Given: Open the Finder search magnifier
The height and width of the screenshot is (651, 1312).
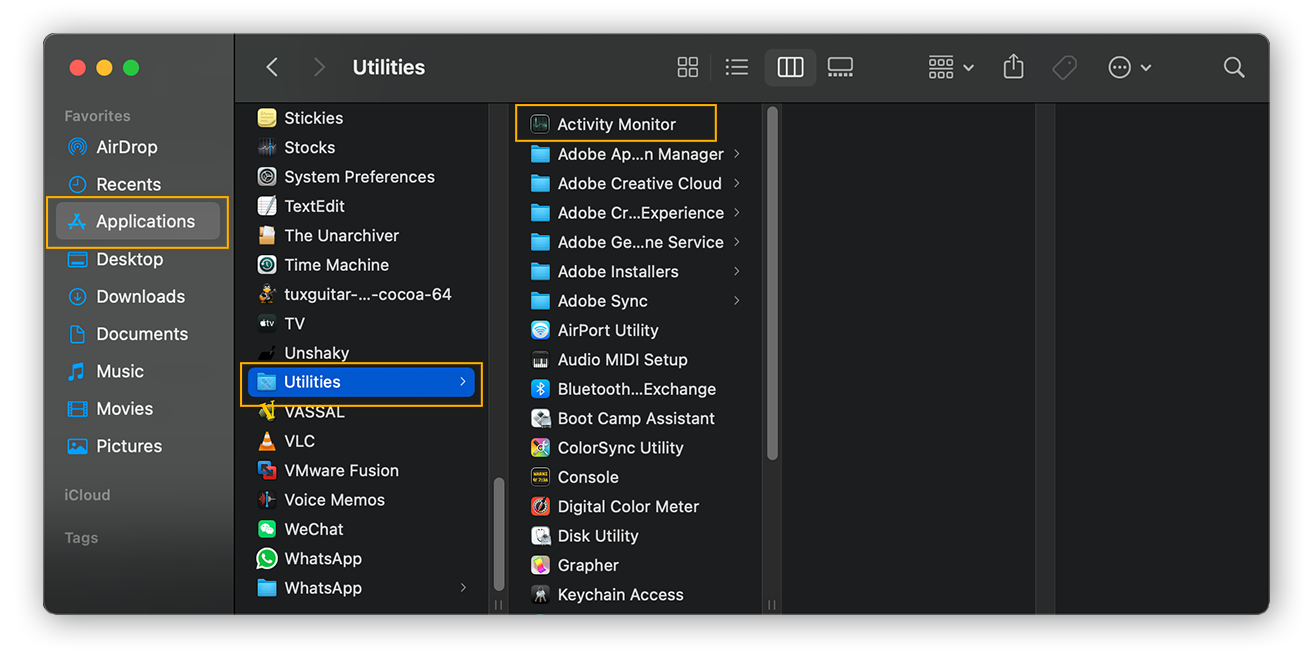Looking at the screenshot, I should (x=1234, y=67).
